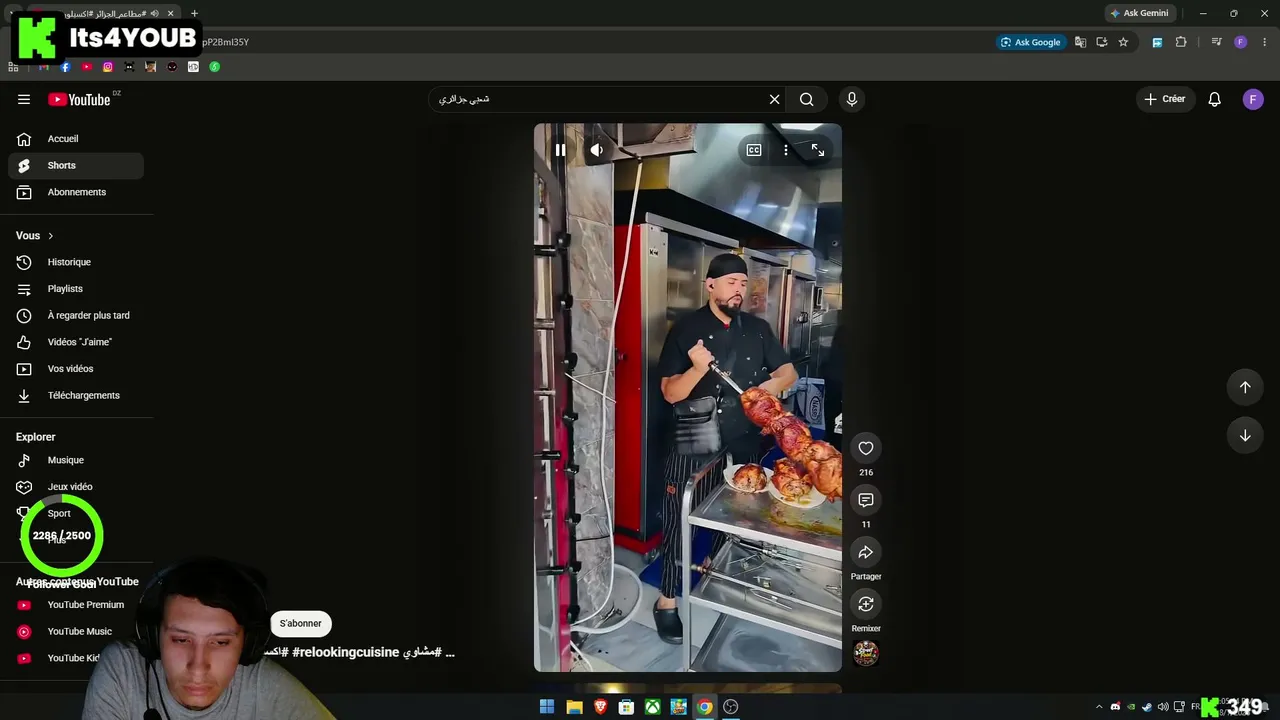This screenshot has width=1280, height=720.
Task: Open the comments on the Short
Action: coord(866,500)
